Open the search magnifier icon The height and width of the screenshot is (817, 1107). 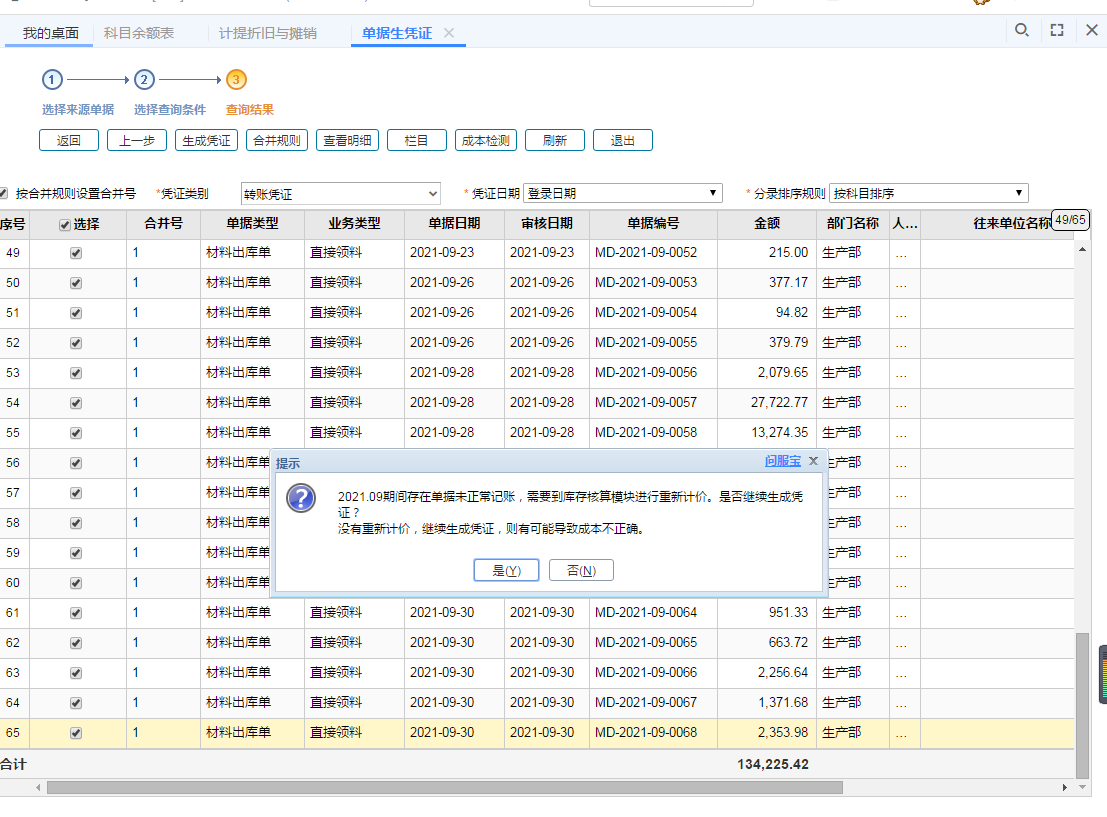1022,30
